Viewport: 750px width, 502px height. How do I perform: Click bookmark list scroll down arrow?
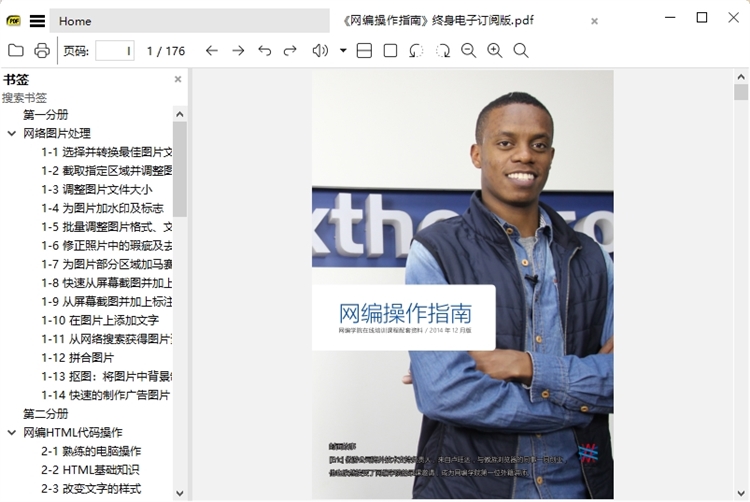(180, 493)
